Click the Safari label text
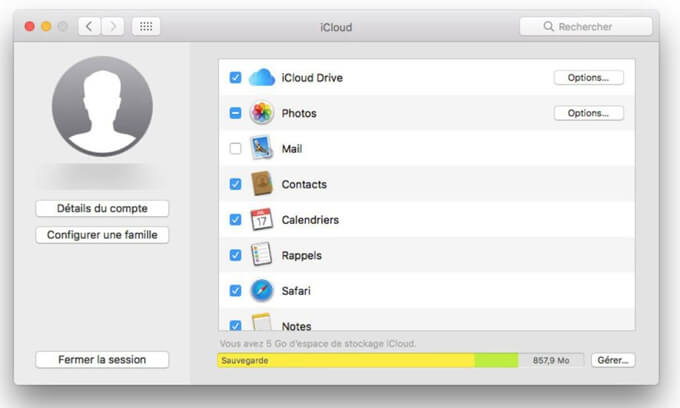The height and width of the screenshot is (408, 680). [296, 290]
